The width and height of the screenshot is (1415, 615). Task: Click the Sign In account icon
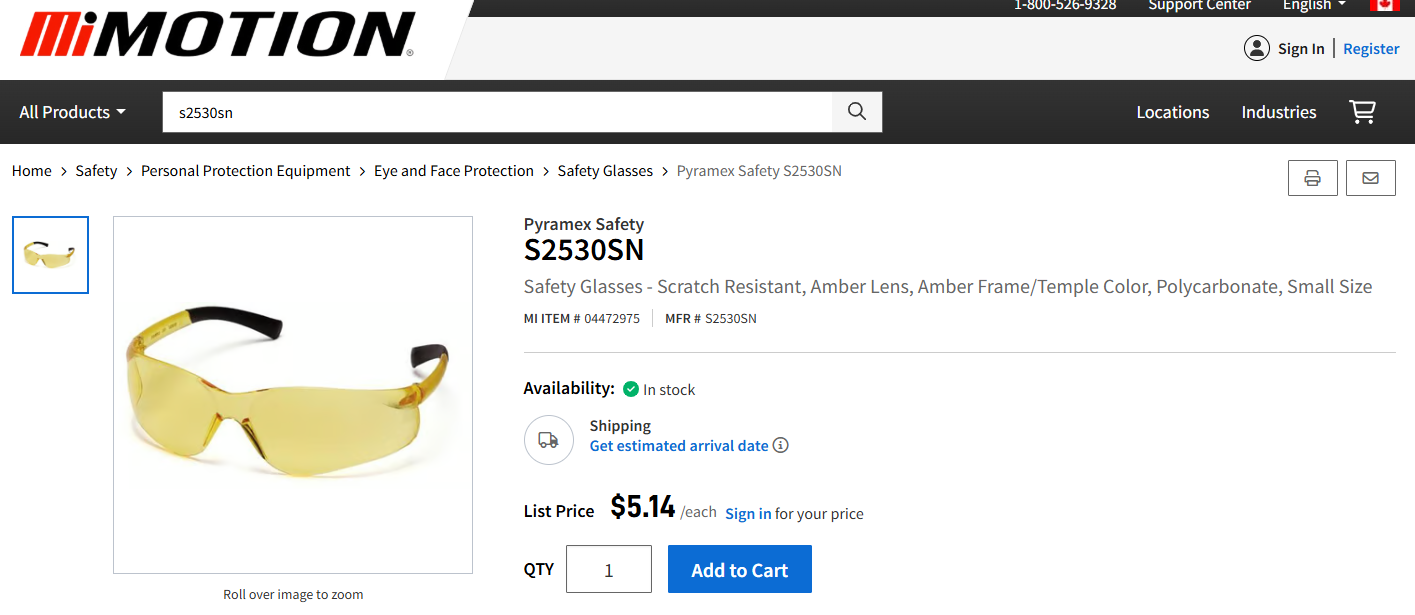point(1257,47)
